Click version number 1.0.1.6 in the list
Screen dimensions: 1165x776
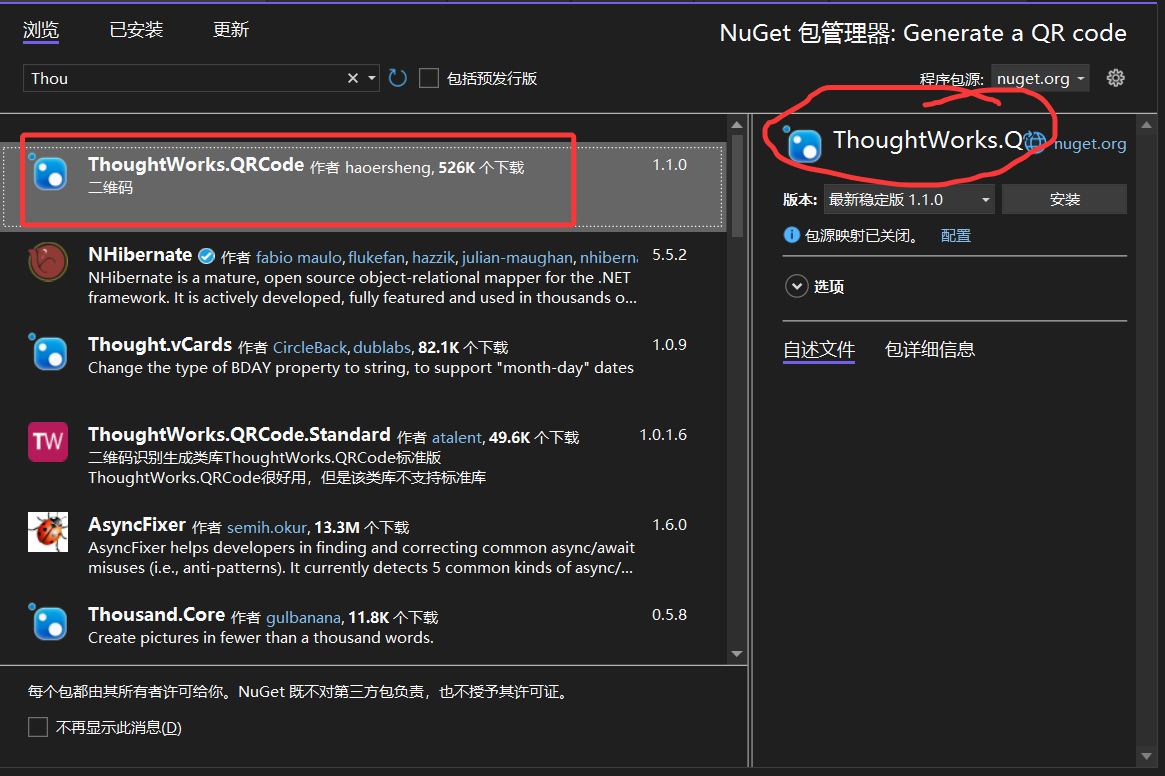pyautogui.click(x=663, y=434)
